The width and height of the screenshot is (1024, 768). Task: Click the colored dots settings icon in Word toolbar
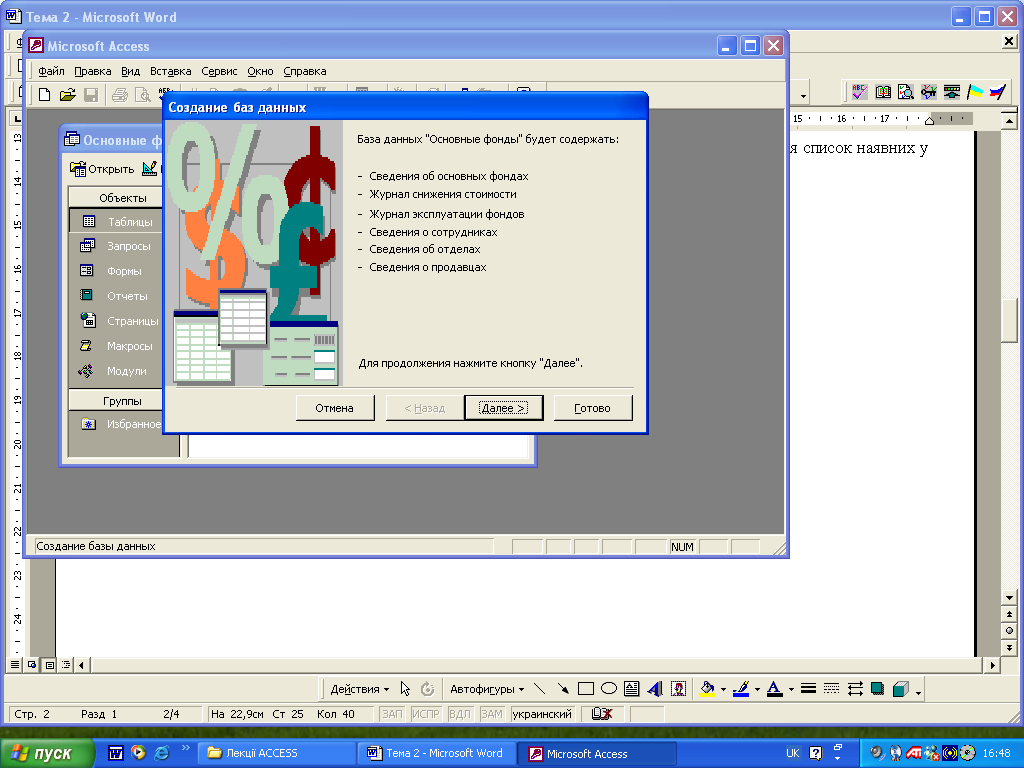[952, 92]
